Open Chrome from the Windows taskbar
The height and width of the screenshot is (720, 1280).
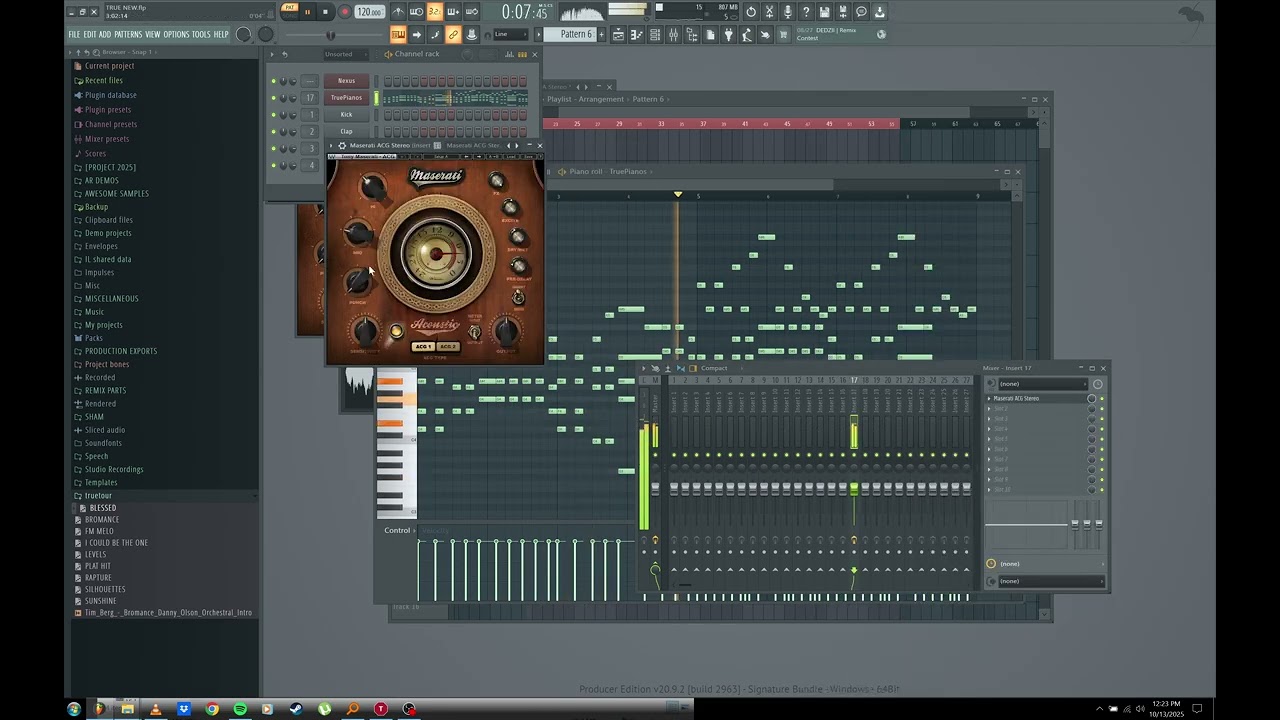(x=212, y=709)
